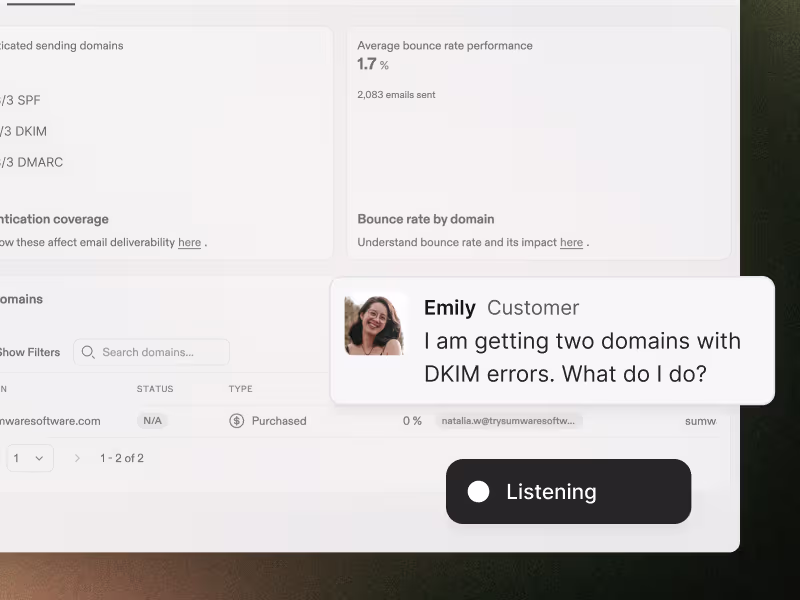Click the '/3 SPF' coverage entry
The image size is (800, 600).
(x=20, y=100)
